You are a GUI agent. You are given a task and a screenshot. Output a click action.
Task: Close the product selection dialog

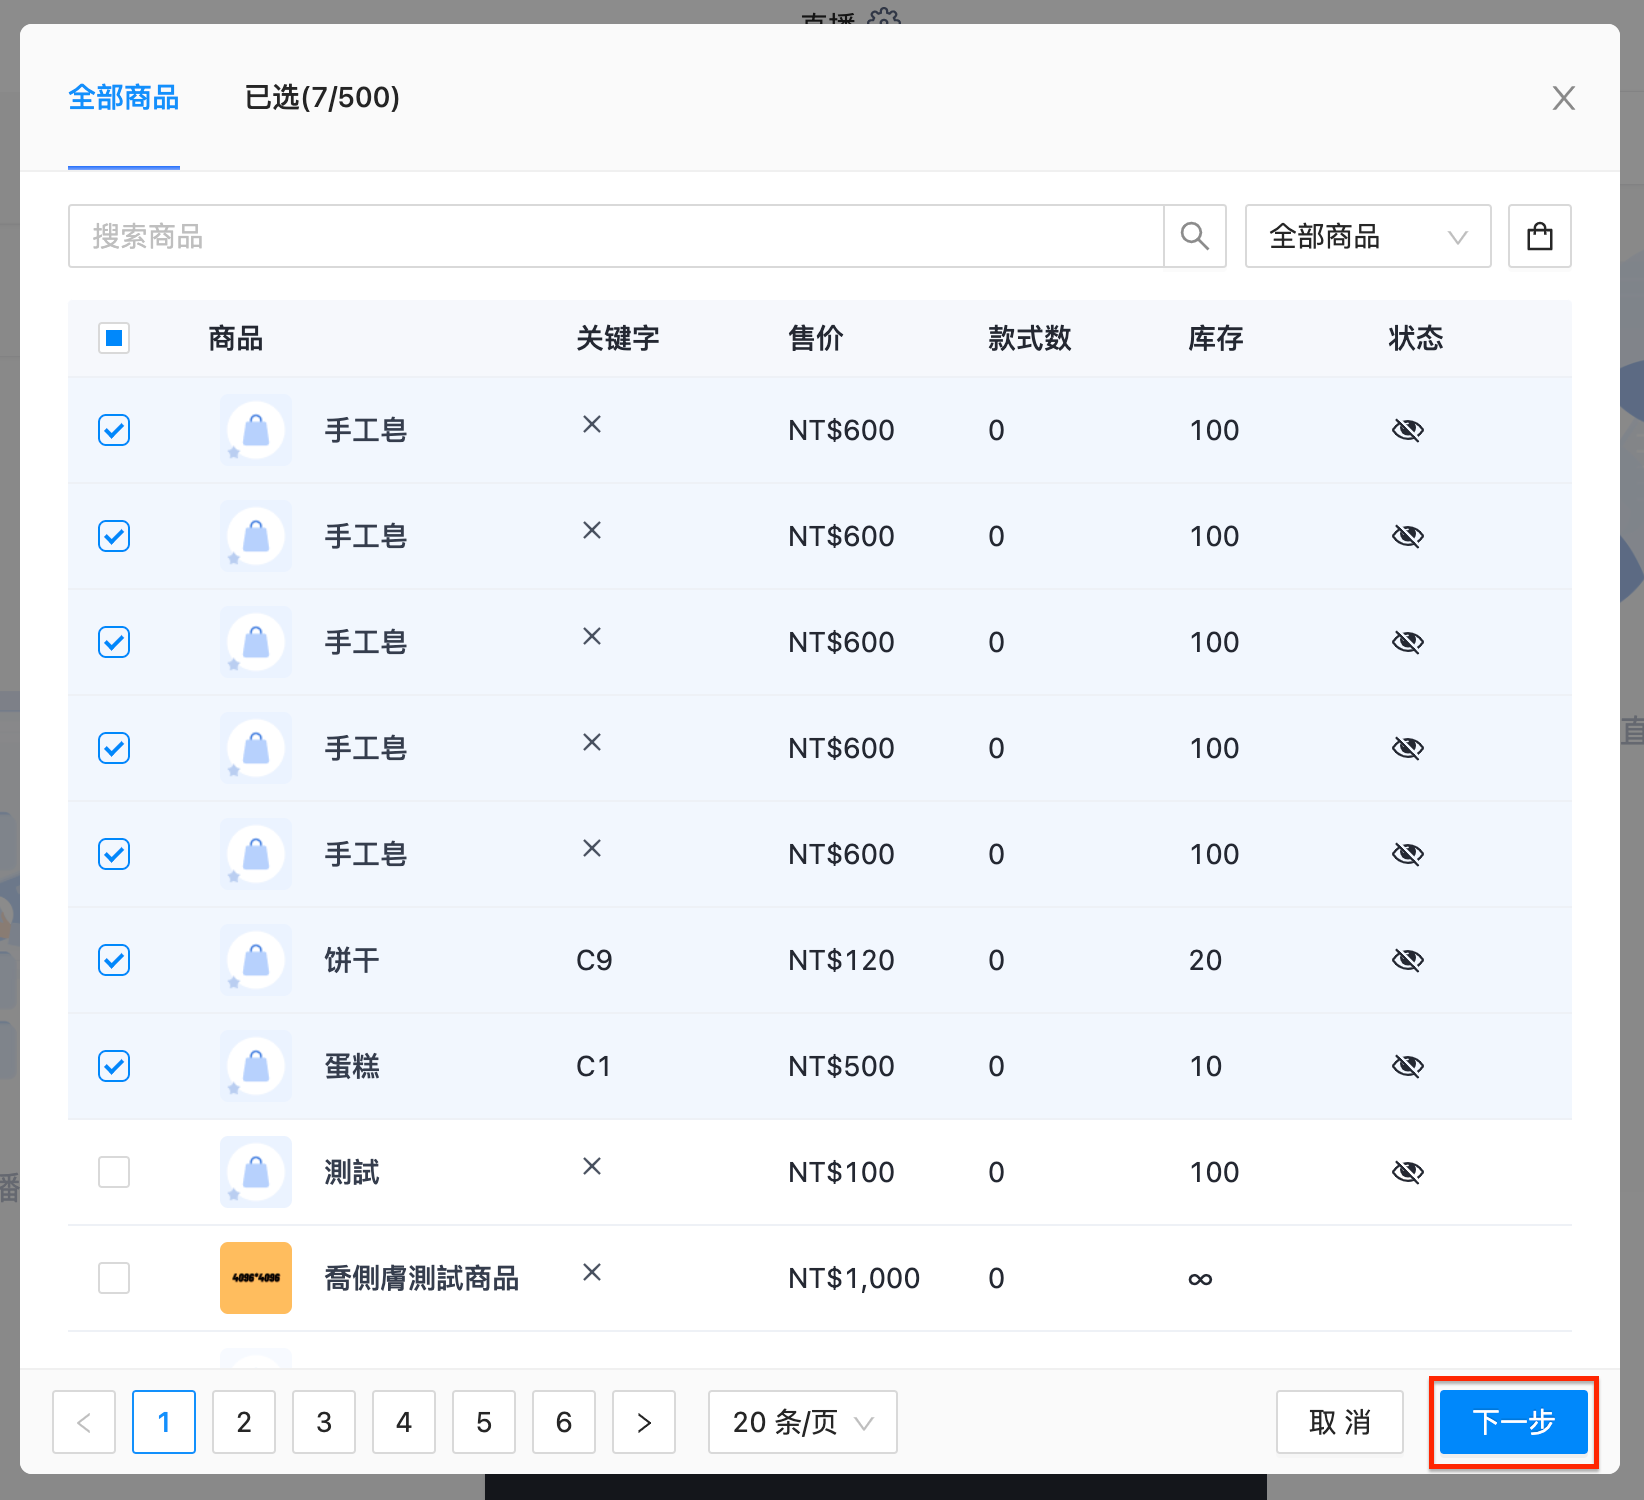pyautogui.click(x=1564, y=98)
